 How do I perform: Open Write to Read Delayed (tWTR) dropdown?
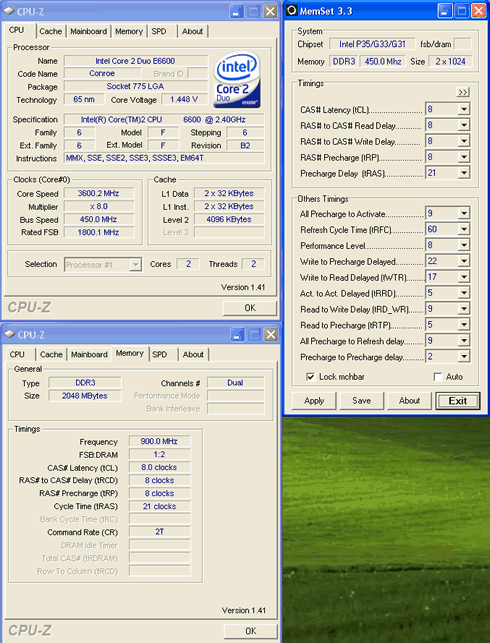point(464,277)
